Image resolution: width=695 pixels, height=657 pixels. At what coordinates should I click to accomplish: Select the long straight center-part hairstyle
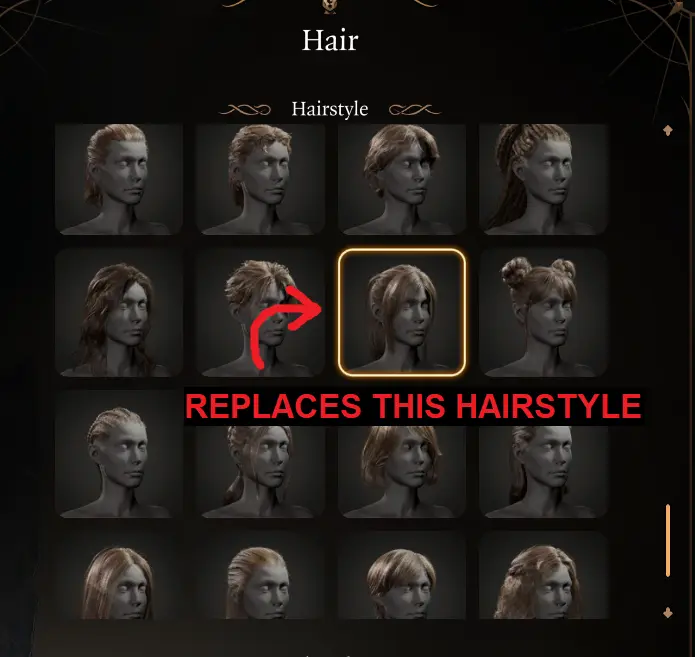(119, 575)
